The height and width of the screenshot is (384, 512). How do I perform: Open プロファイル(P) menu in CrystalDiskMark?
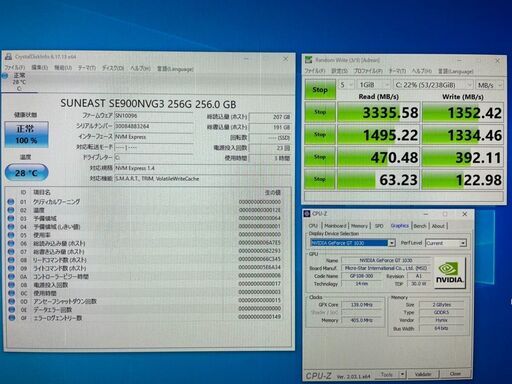click(368, 71)
